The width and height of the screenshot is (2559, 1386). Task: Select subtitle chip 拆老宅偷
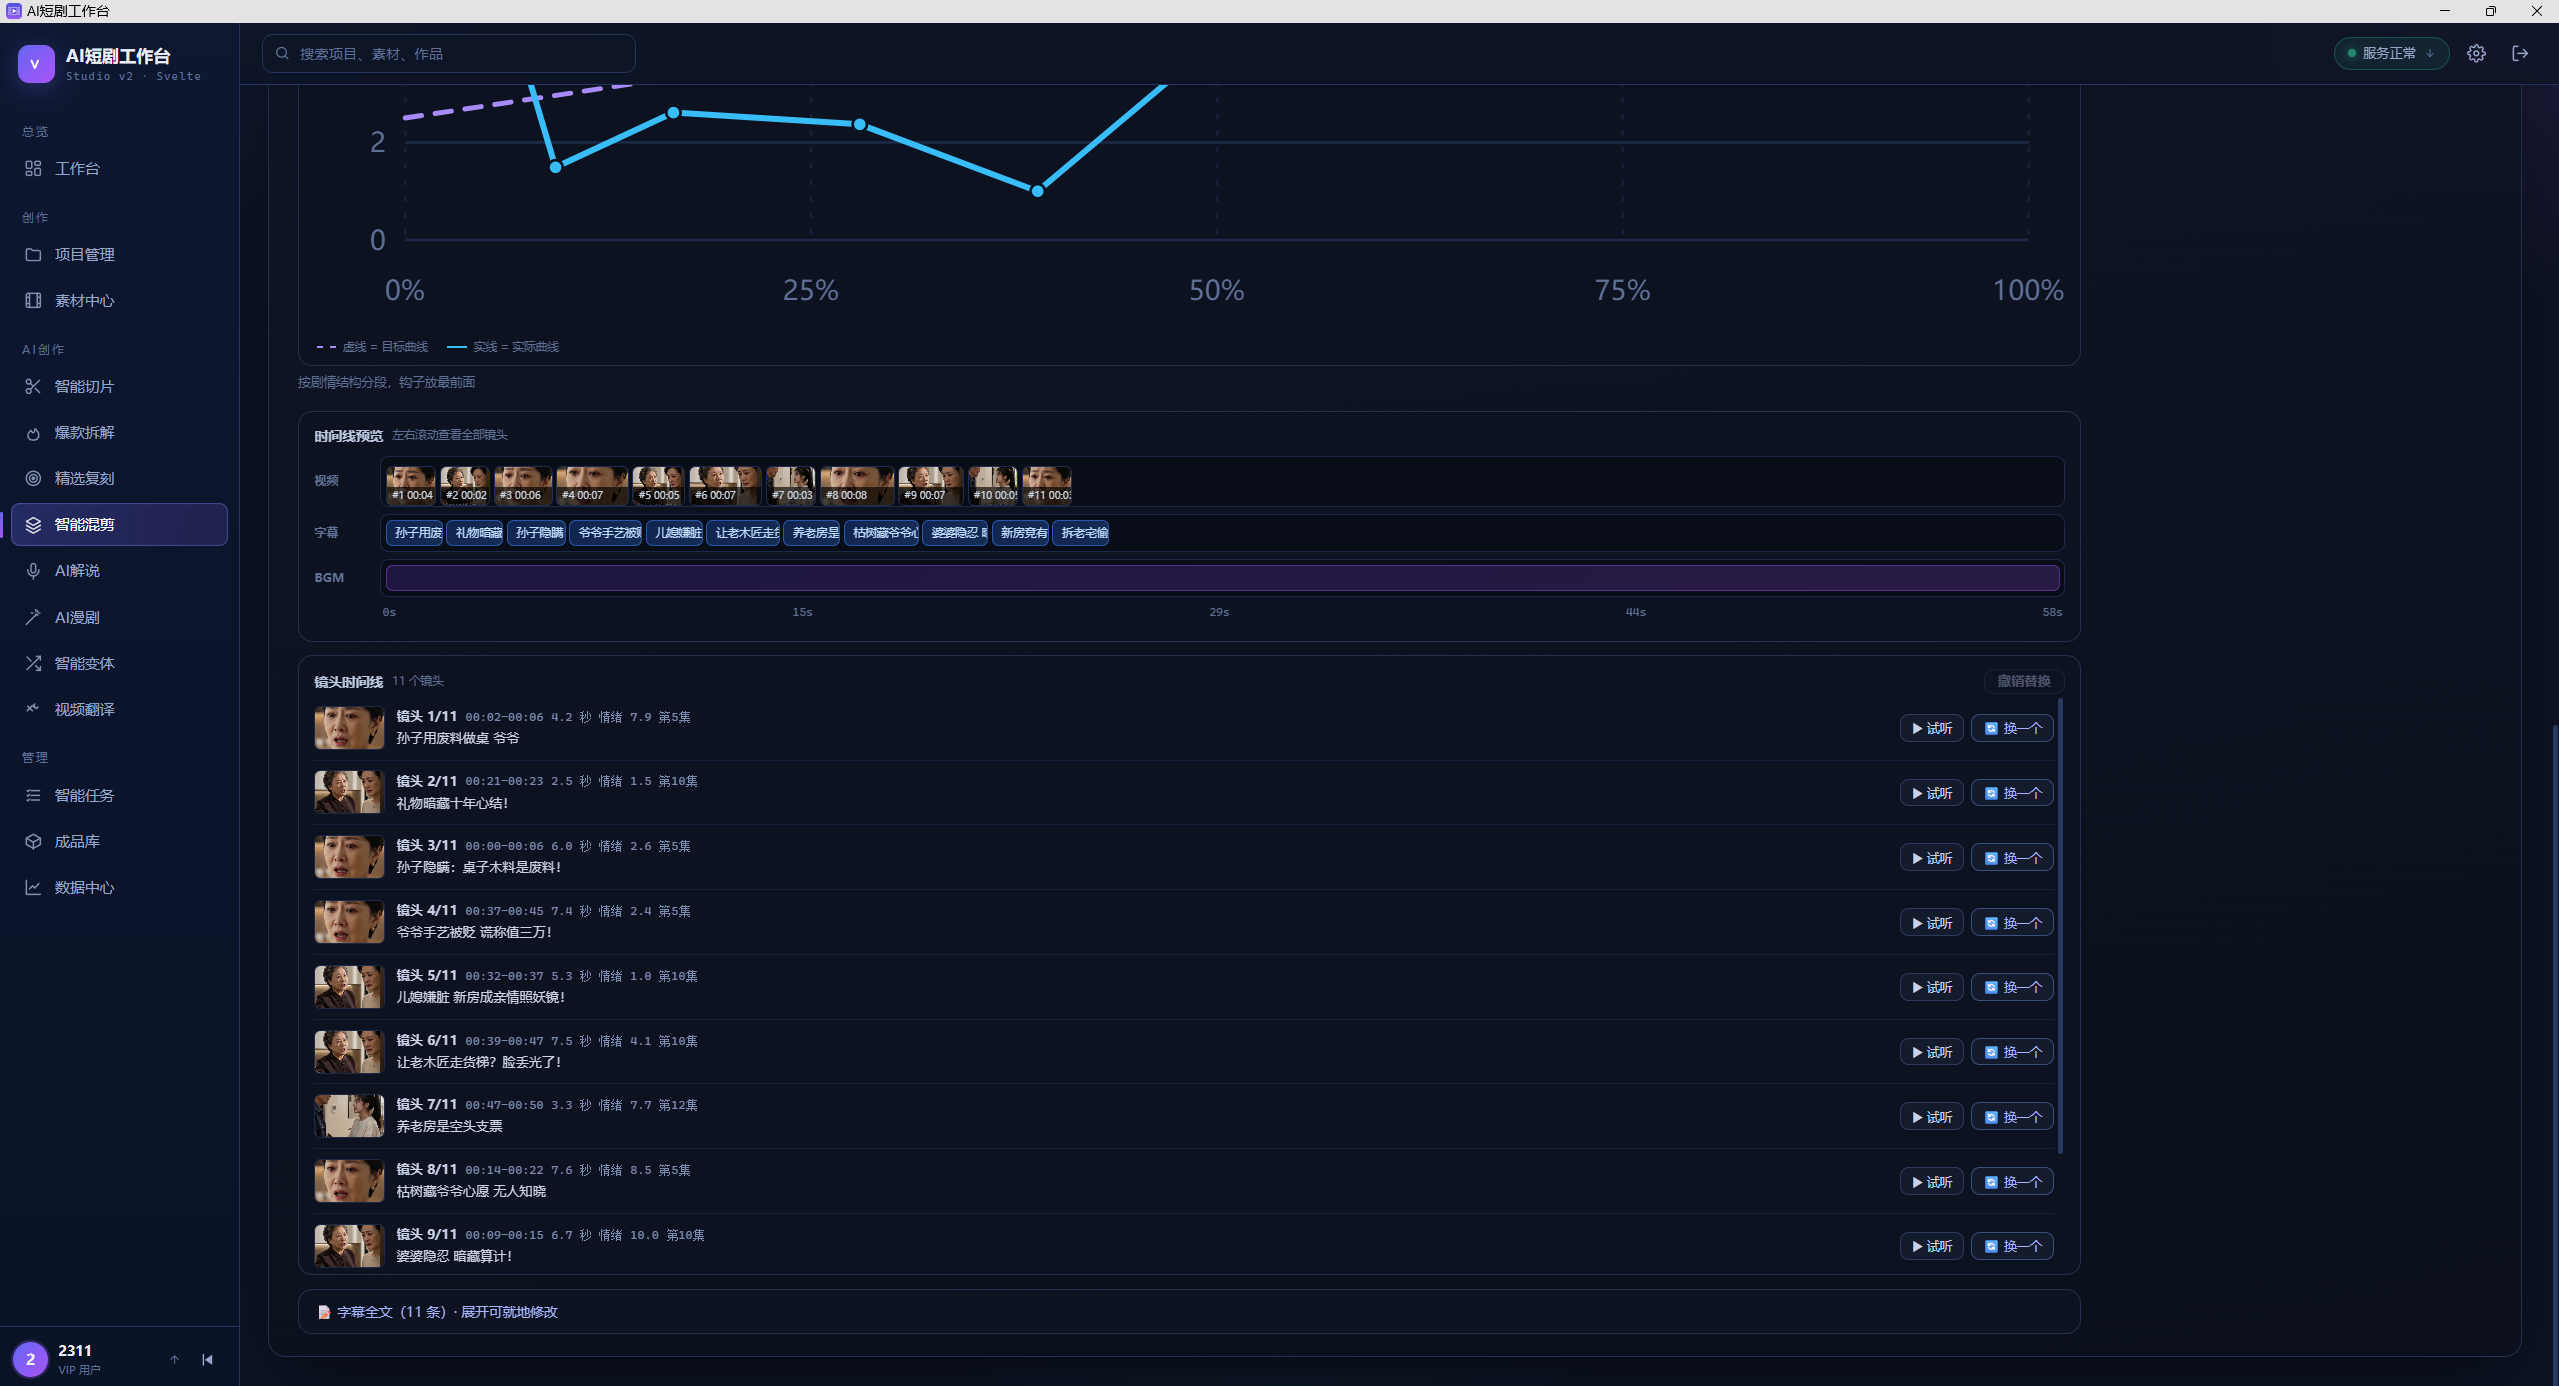pyautogui.click(x=1080, y=533)
